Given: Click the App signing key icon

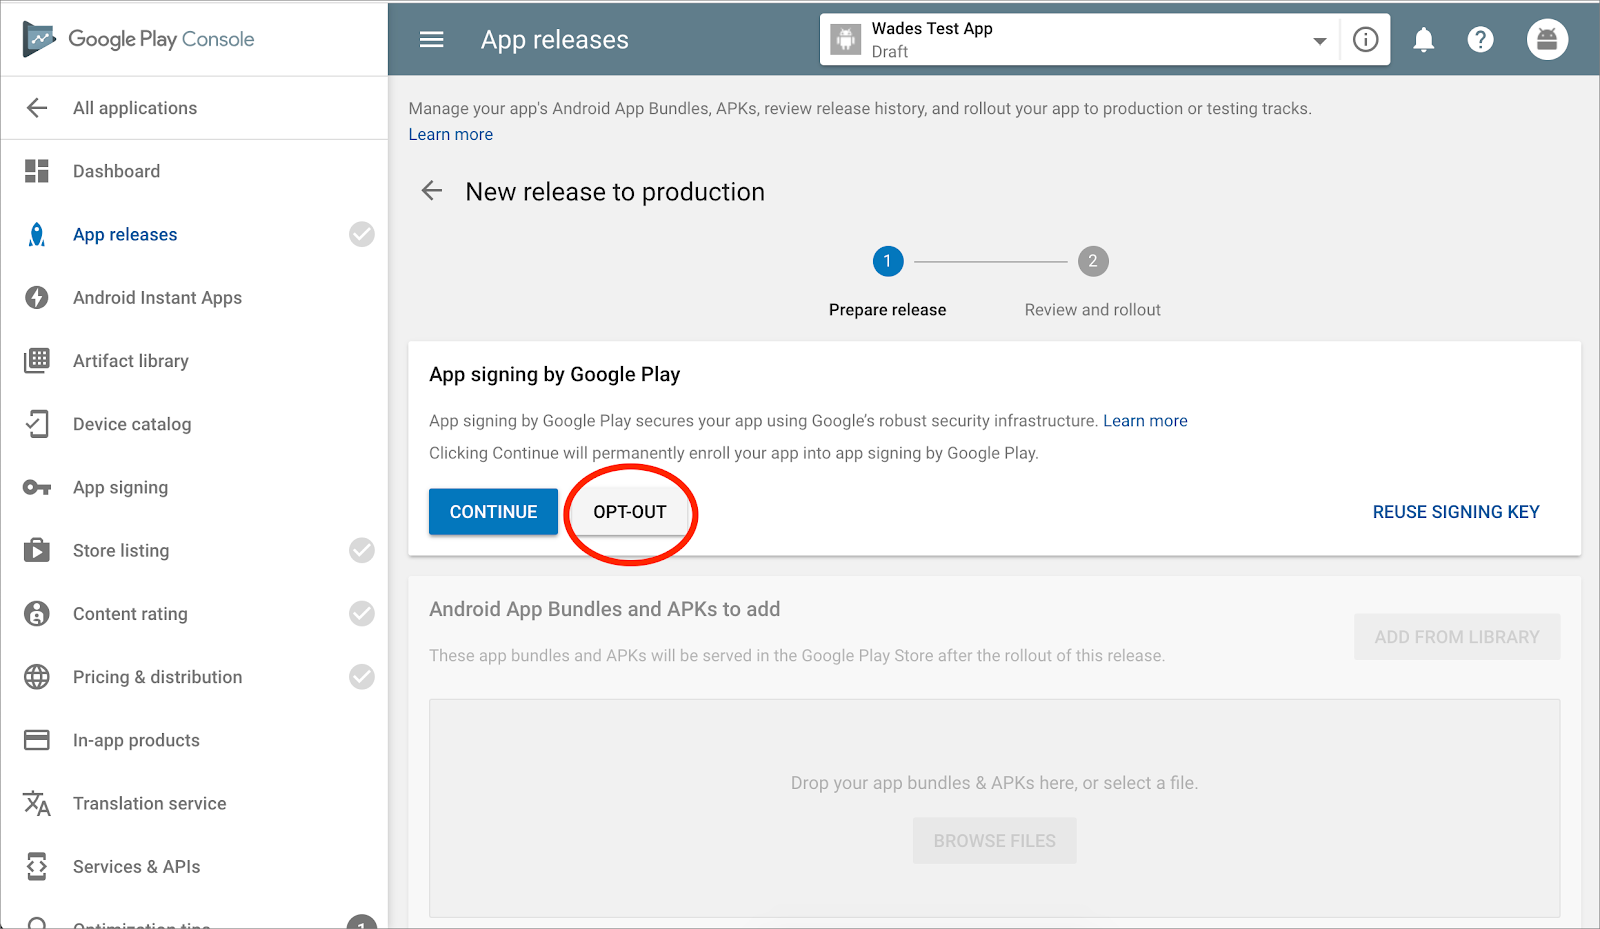Looking at the screenshot, I should point(37,487).
